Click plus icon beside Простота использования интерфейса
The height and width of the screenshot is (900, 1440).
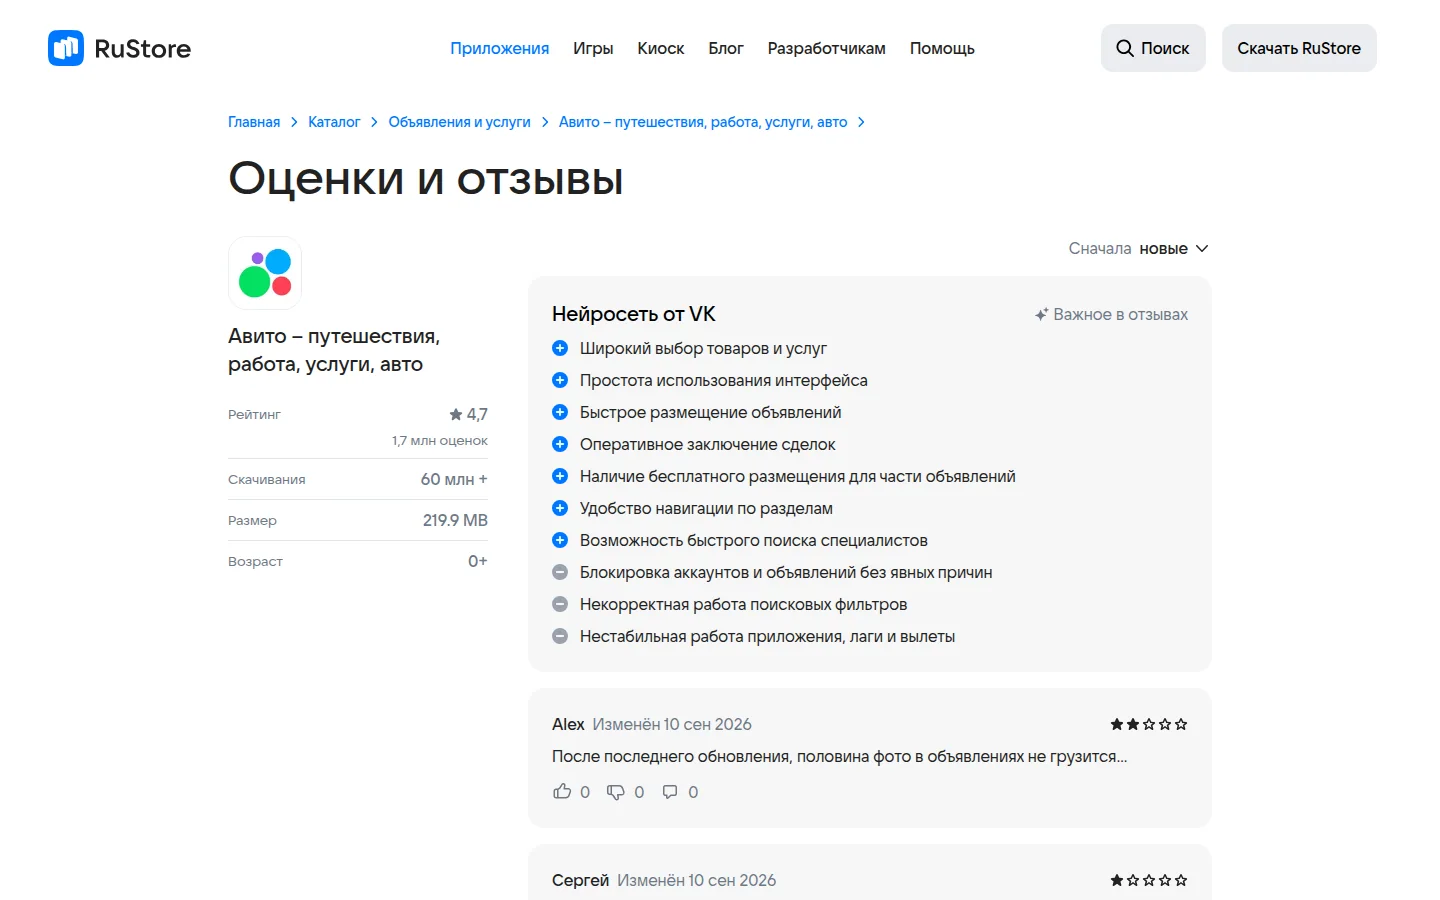tap(560, 380)
